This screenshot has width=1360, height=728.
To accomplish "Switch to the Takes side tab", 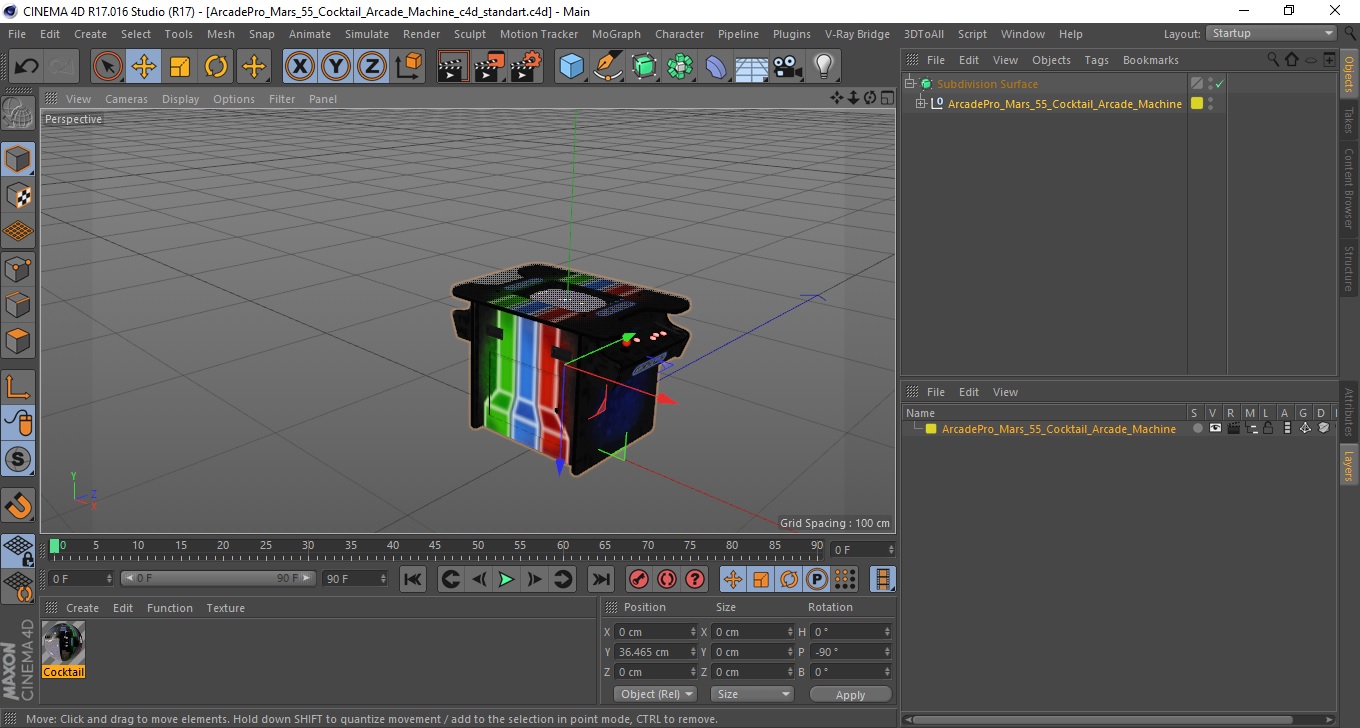I will coord(1349,119).
